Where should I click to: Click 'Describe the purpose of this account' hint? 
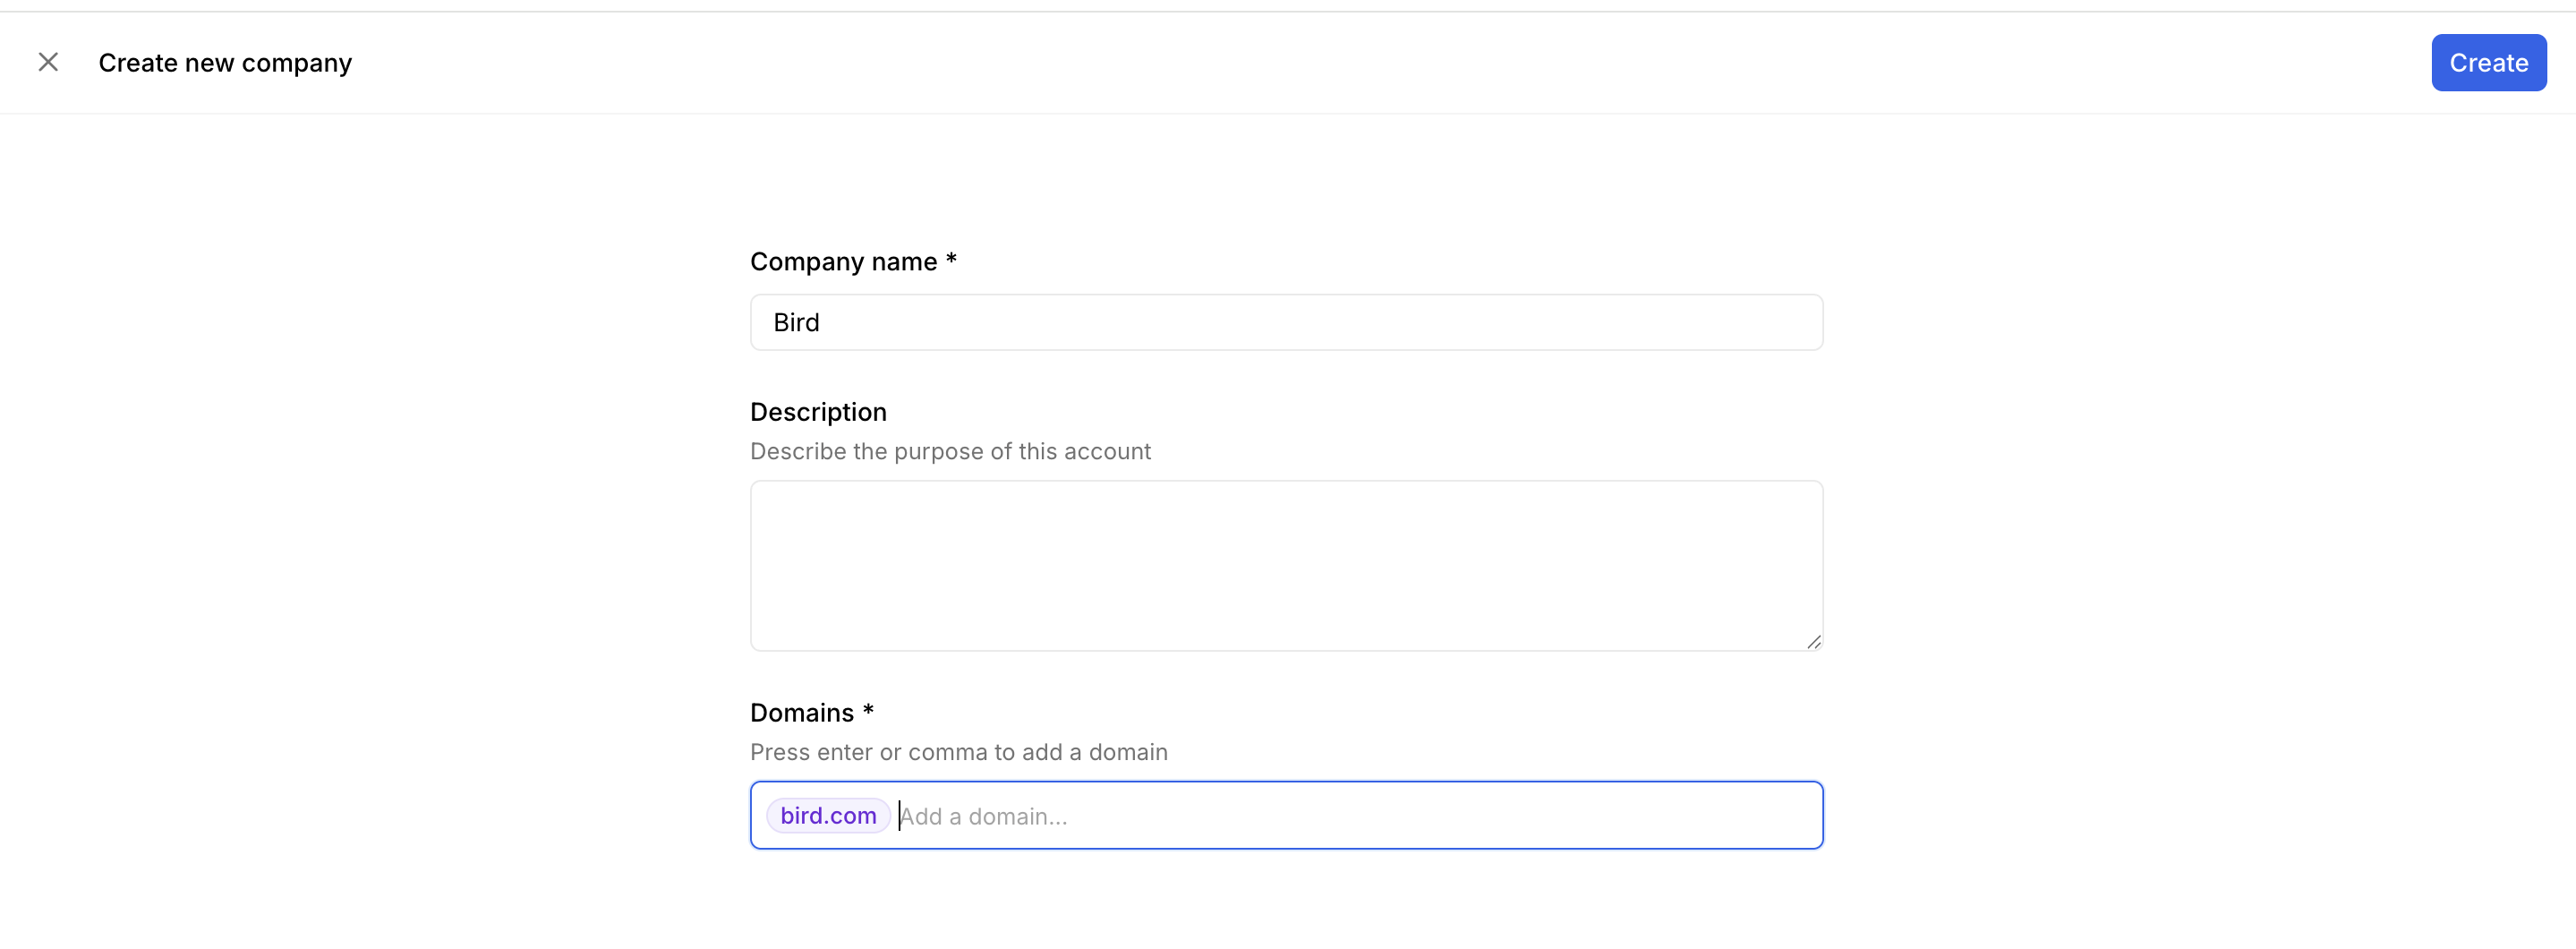point(950,452)
